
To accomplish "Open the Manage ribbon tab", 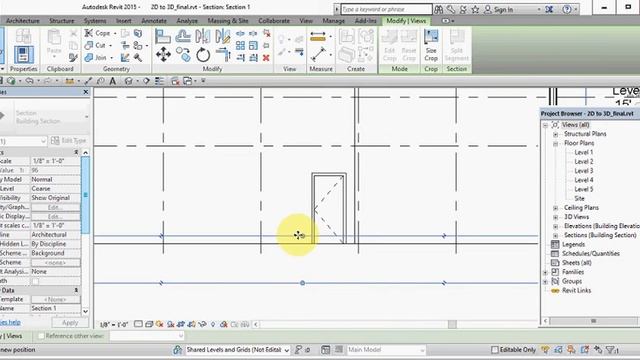I will point(333,21).
